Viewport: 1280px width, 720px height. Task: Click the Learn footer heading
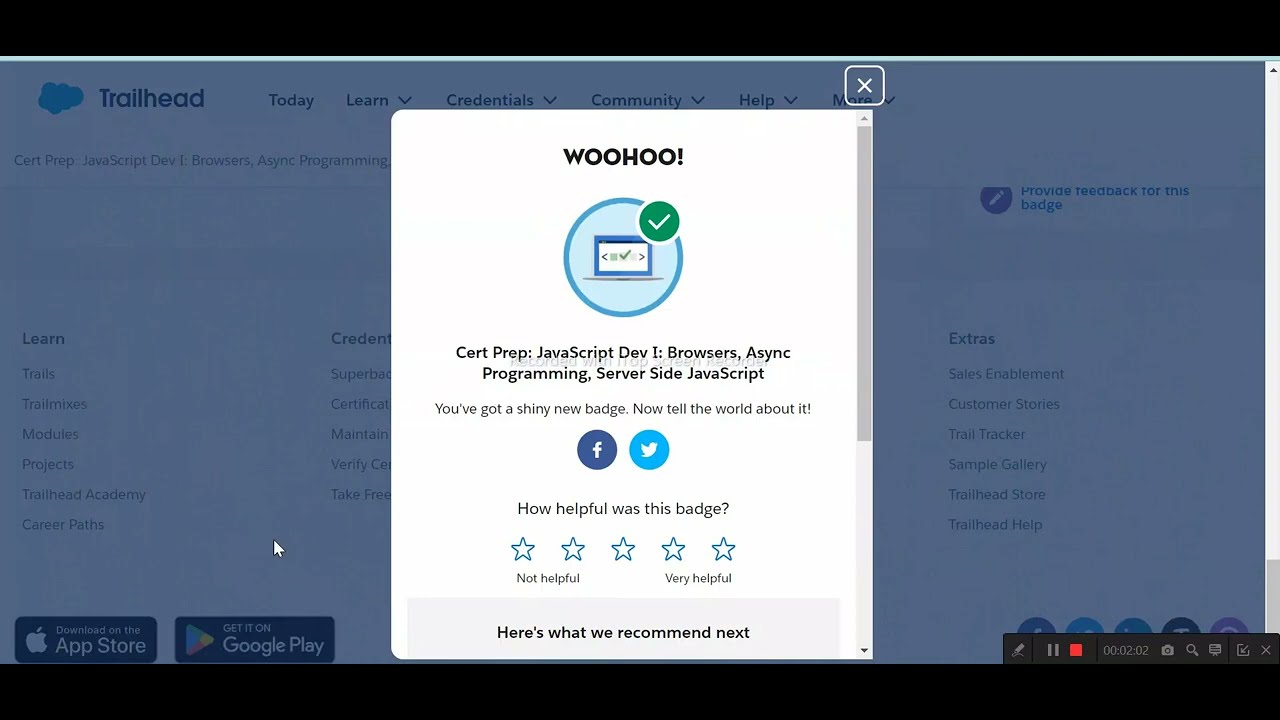[43, 338]
